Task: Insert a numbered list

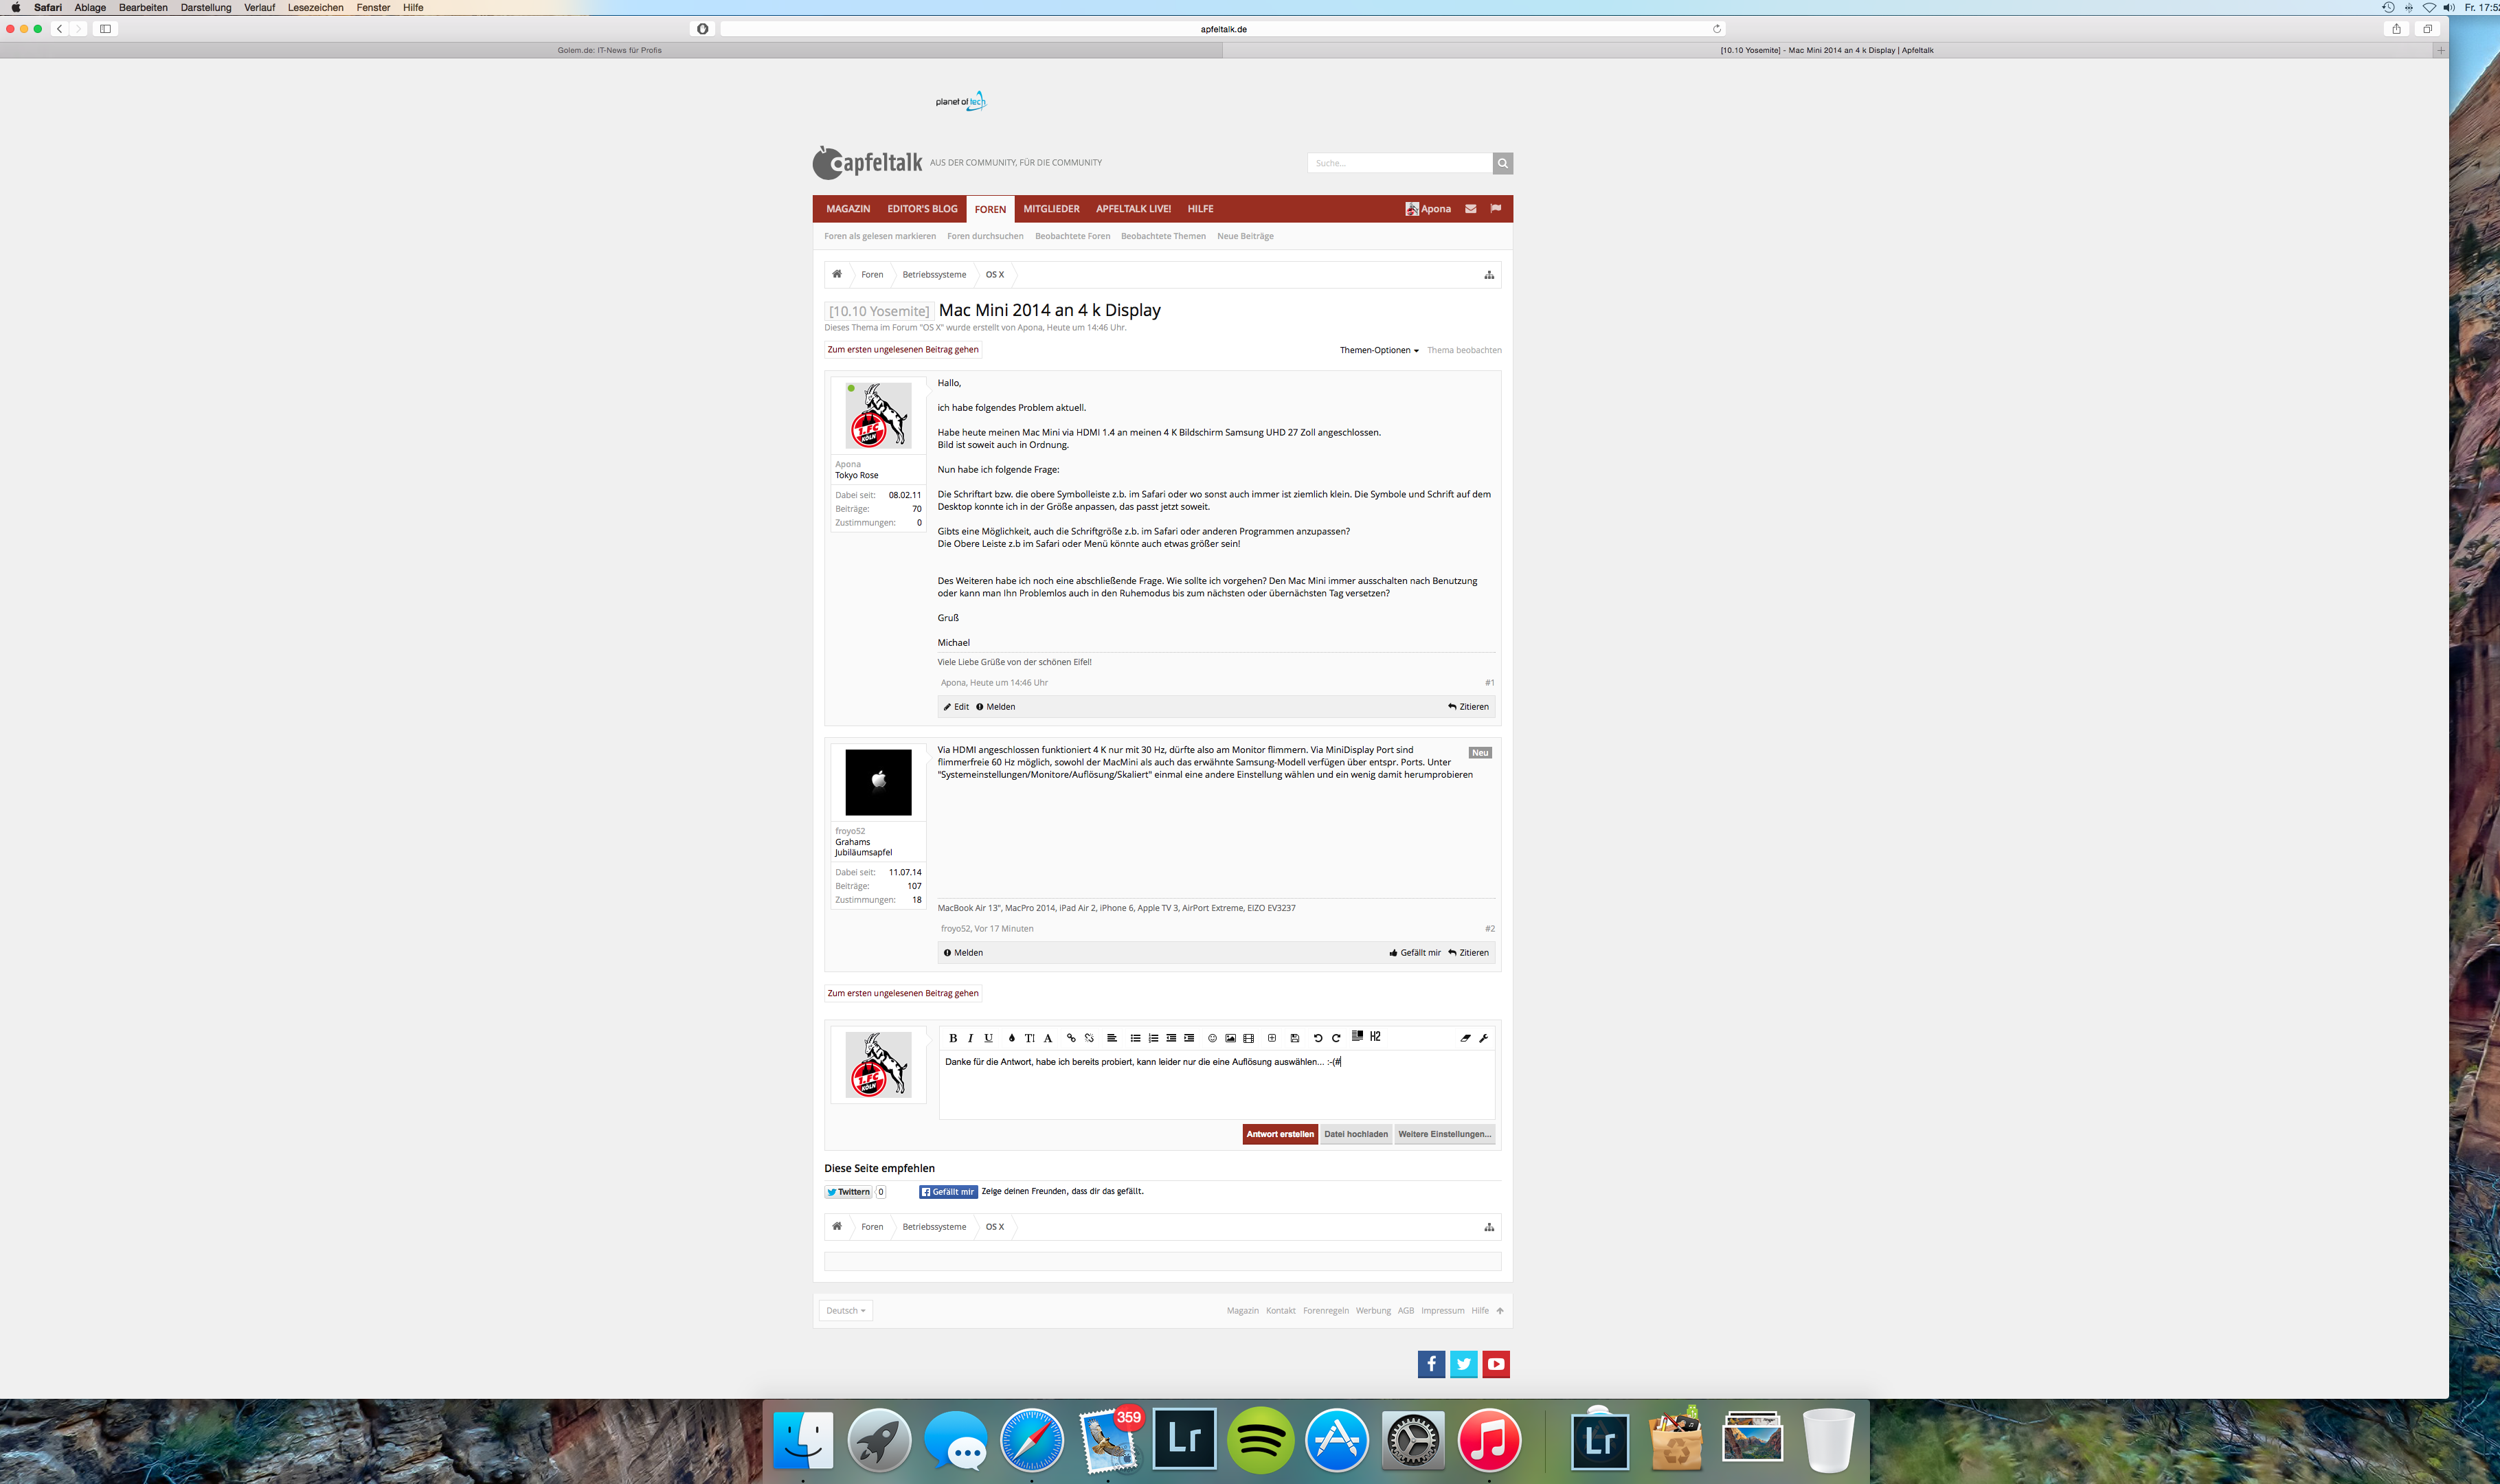Action: (x=1153, y=1038)
